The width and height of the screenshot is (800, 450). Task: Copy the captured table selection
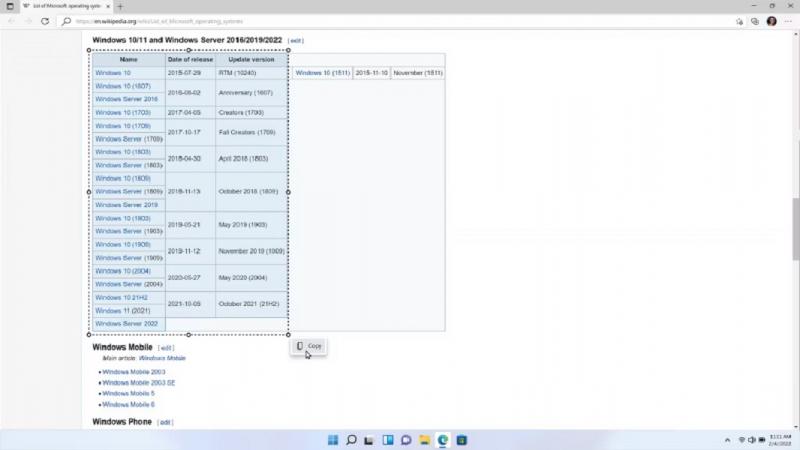coord(309,346)
